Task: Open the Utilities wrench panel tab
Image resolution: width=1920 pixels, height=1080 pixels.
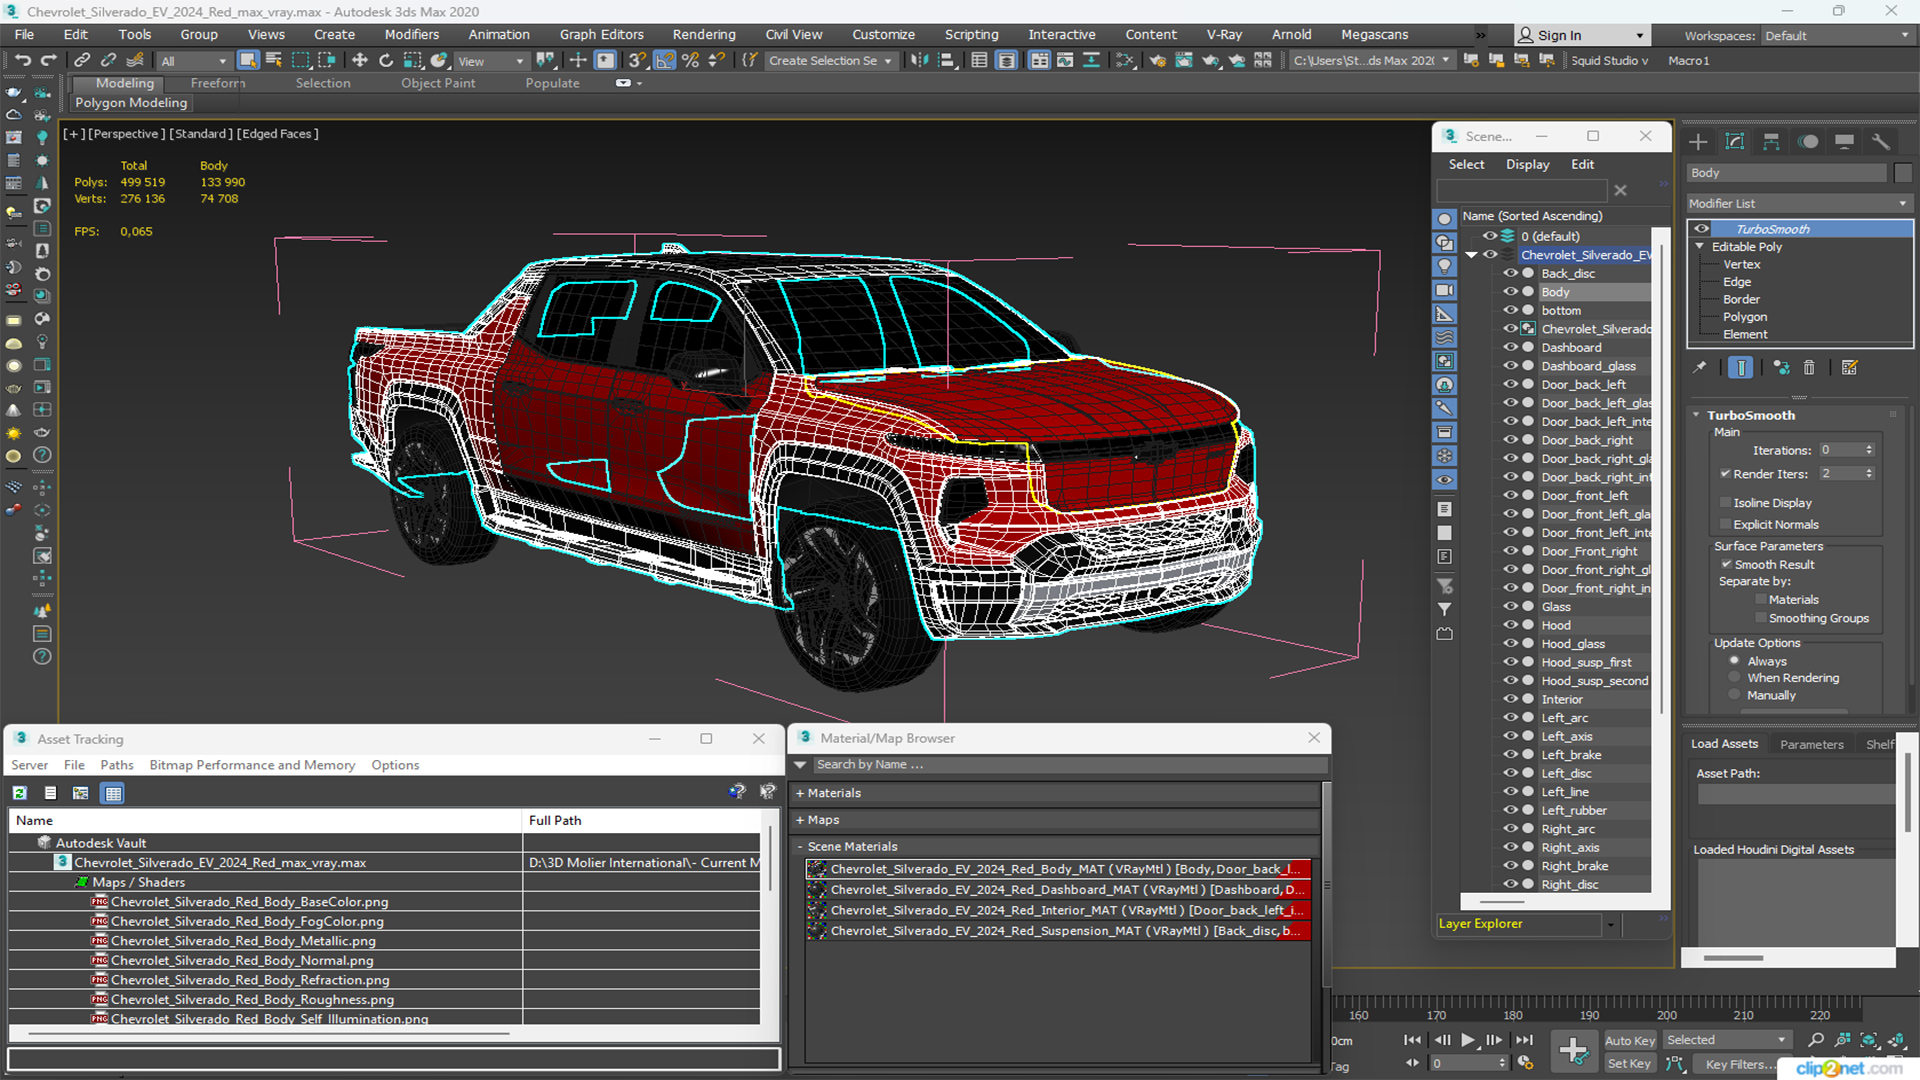Action: (x=1881, y=142)
